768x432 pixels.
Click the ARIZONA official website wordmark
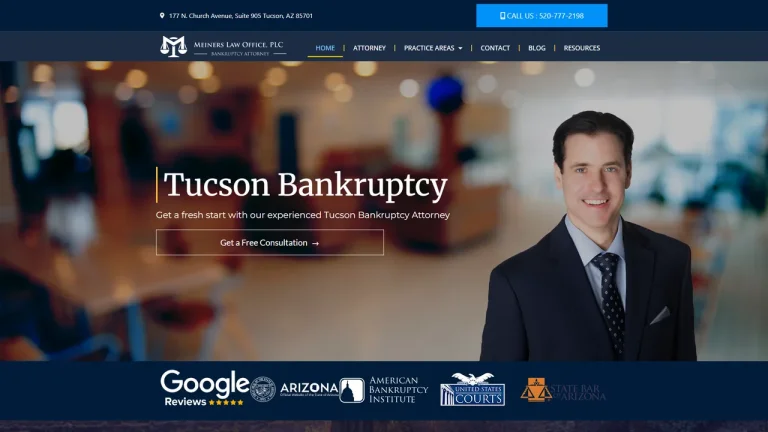coord(309,389)
